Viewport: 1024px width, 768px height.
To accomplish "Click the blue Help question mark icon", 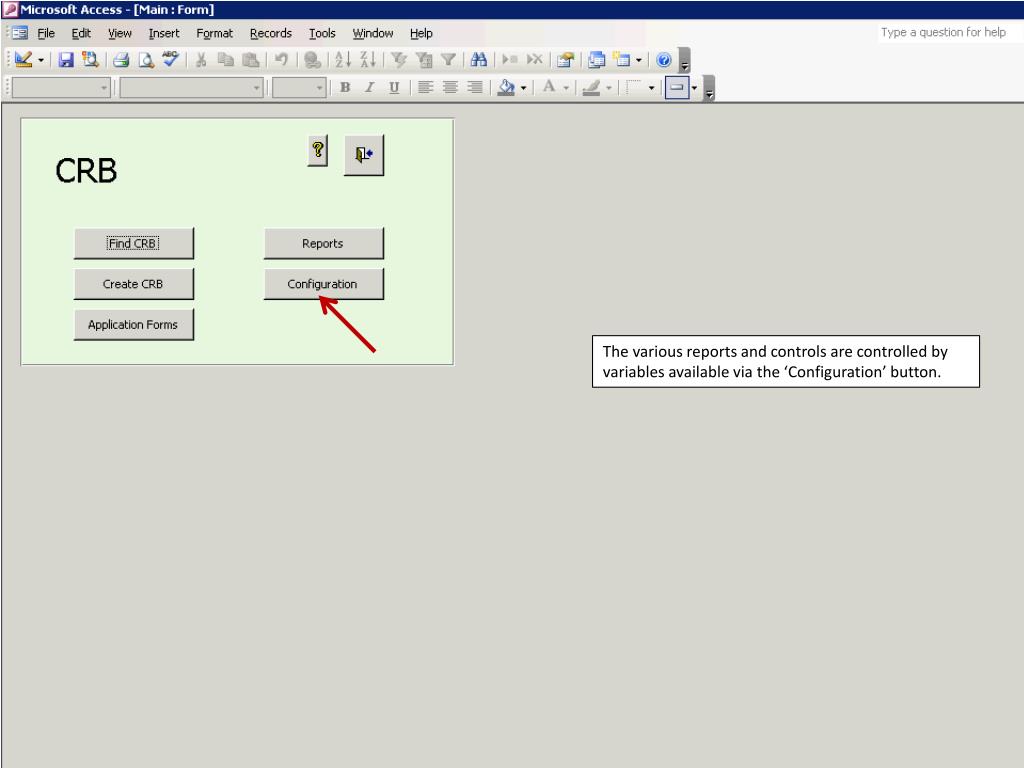I will (x=664, y=60).
